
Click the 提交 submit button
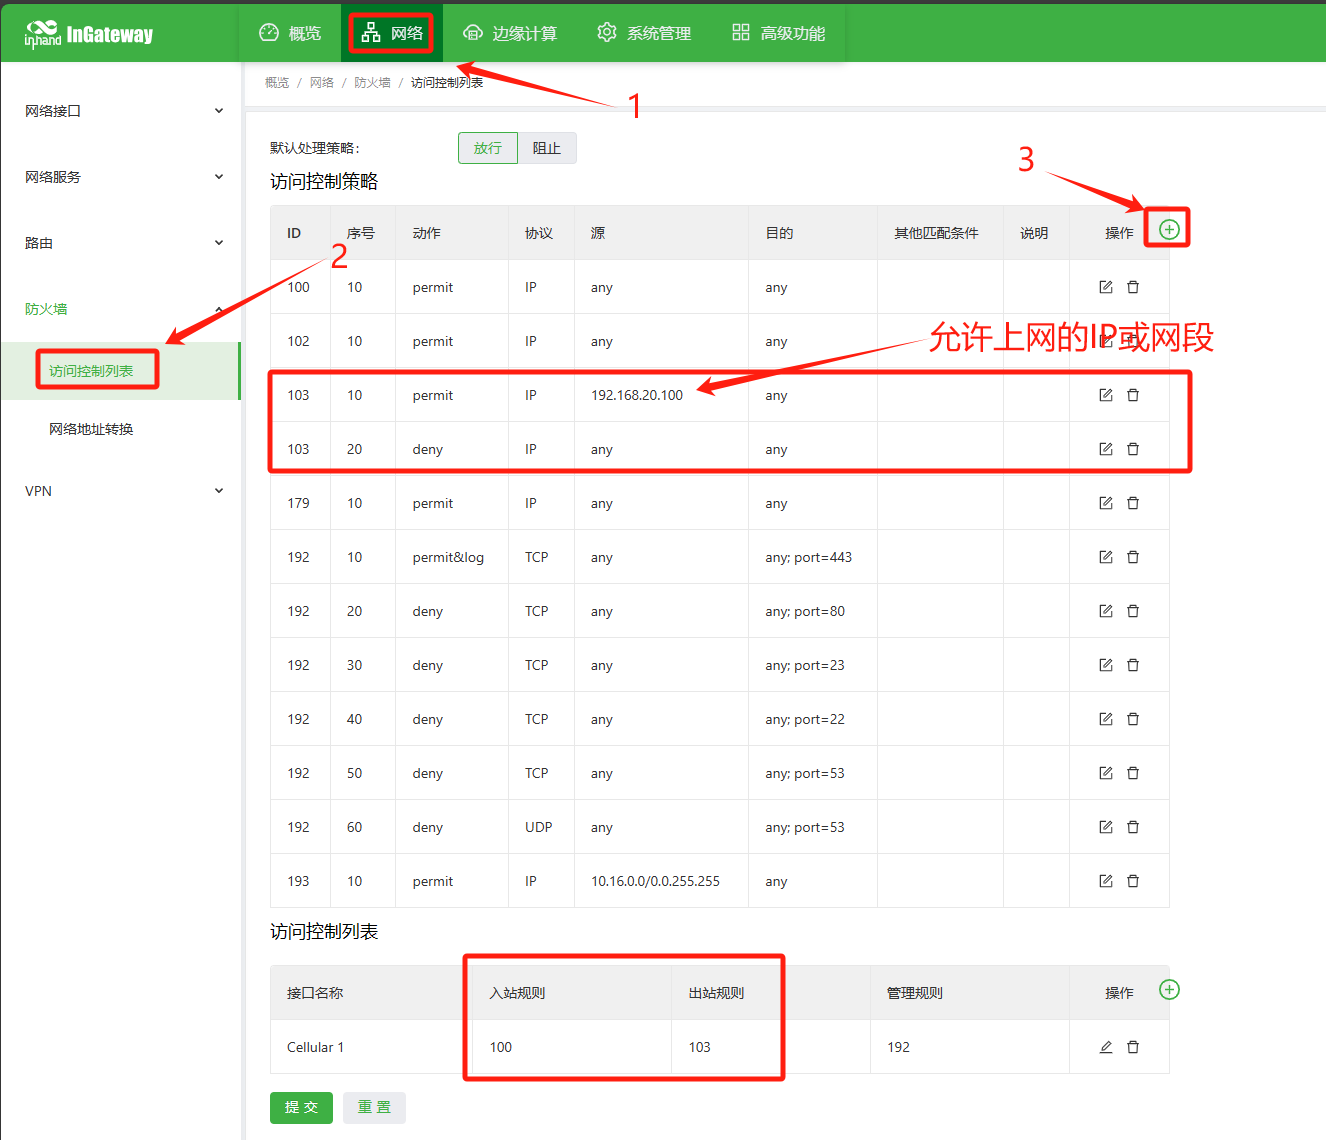coord(301,1107)
